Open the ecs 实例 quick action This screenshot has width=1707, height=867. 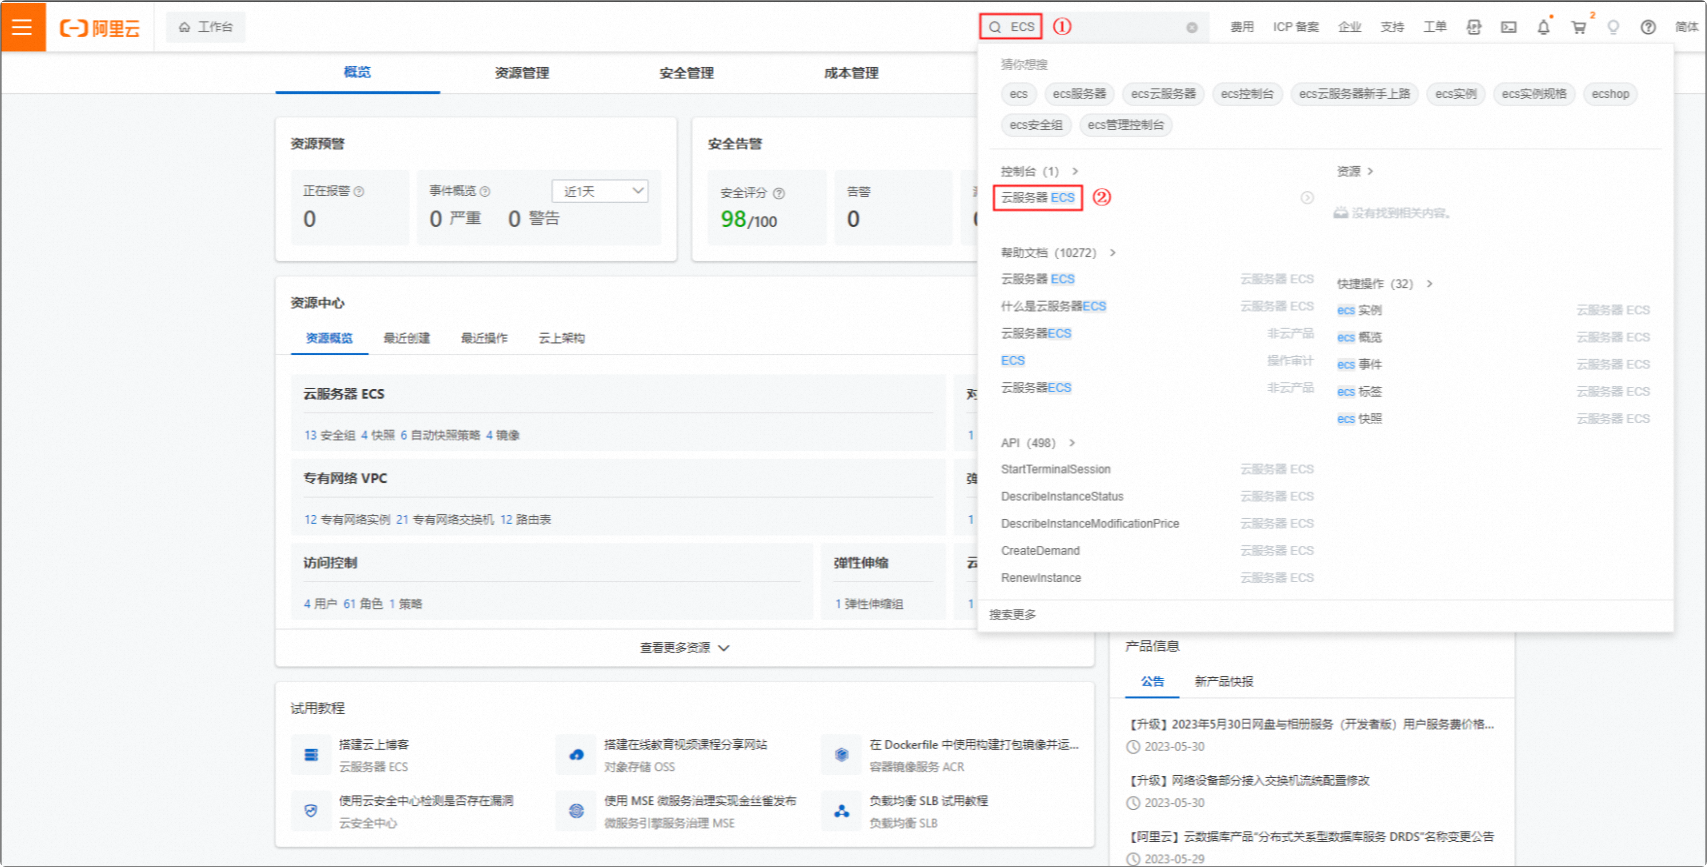tap(1359, 310)
